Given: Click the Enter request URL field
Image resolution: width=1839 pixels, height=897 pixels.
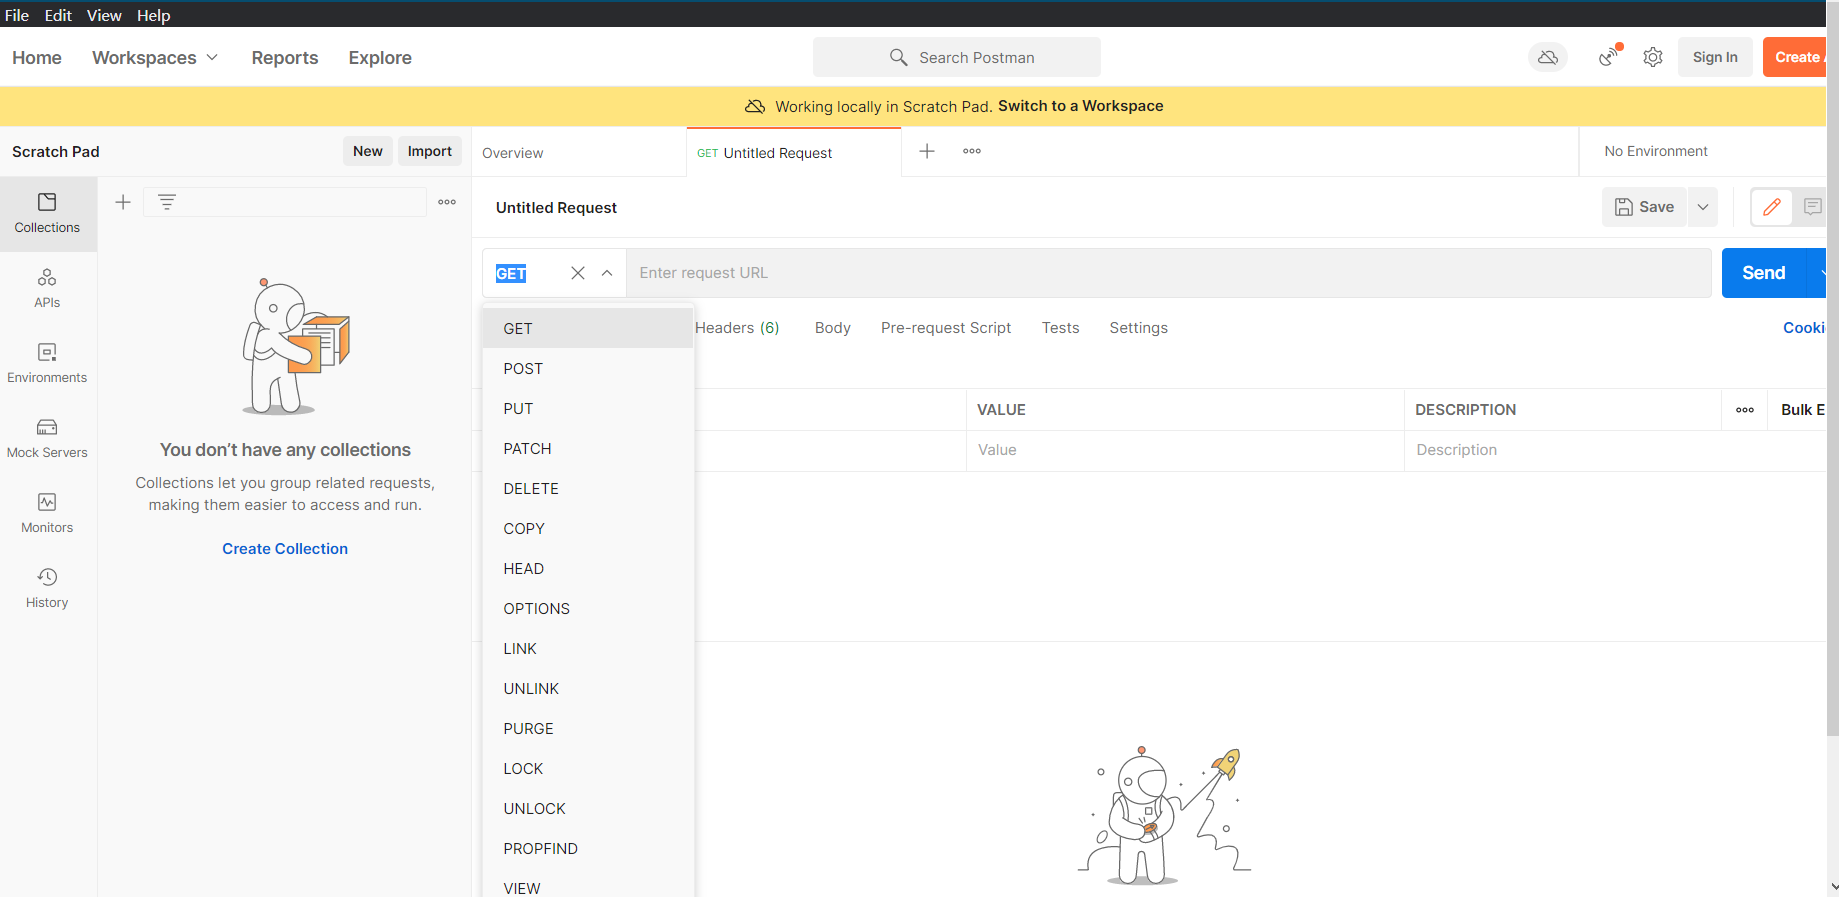Looking at the screenshot, I should coord(1169,273).
